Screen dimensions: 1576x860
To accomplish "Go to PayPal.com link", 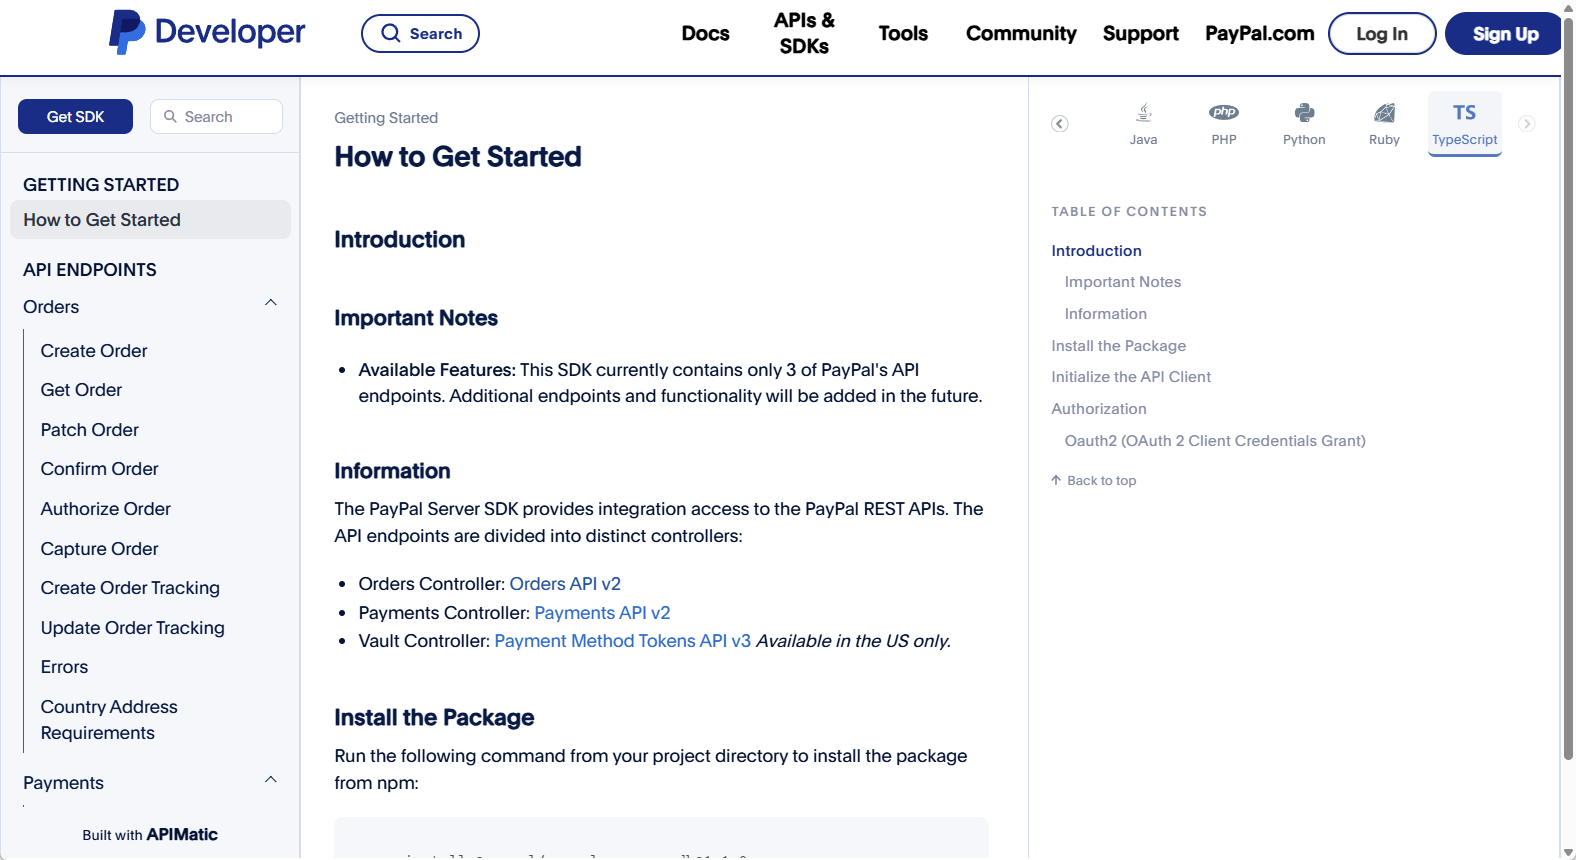I will pyautogui.click(x=1259, y=33).
